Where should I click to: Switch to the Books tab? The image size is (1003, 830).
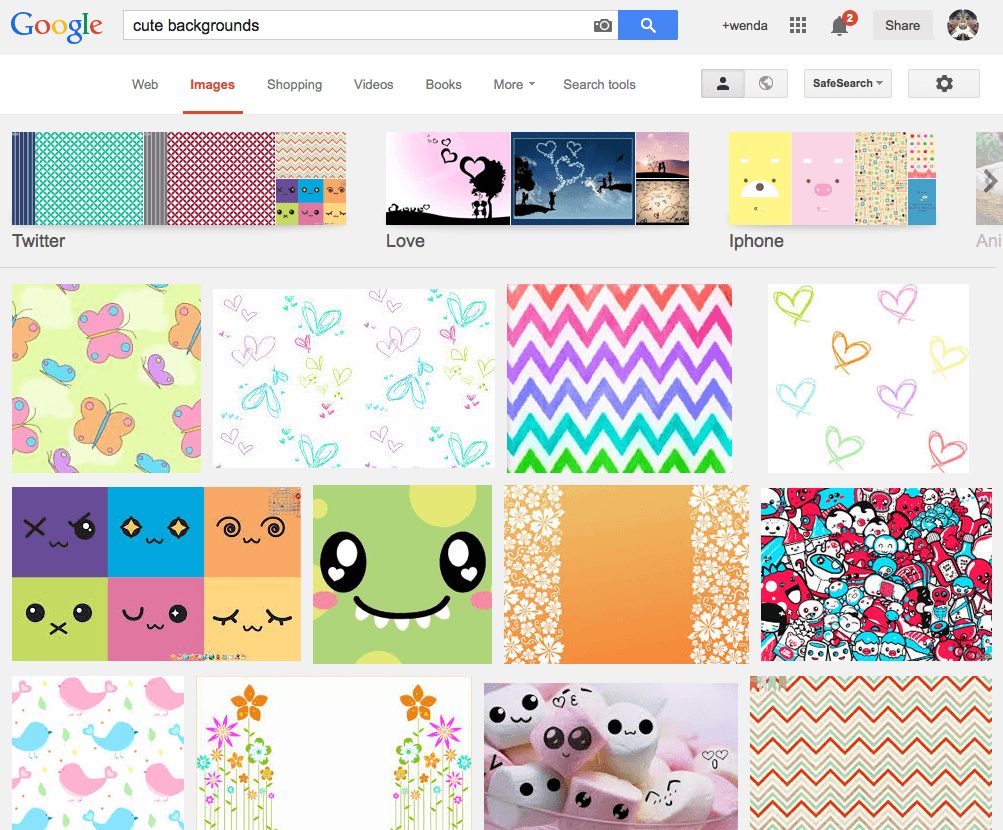tap(443, 84)
